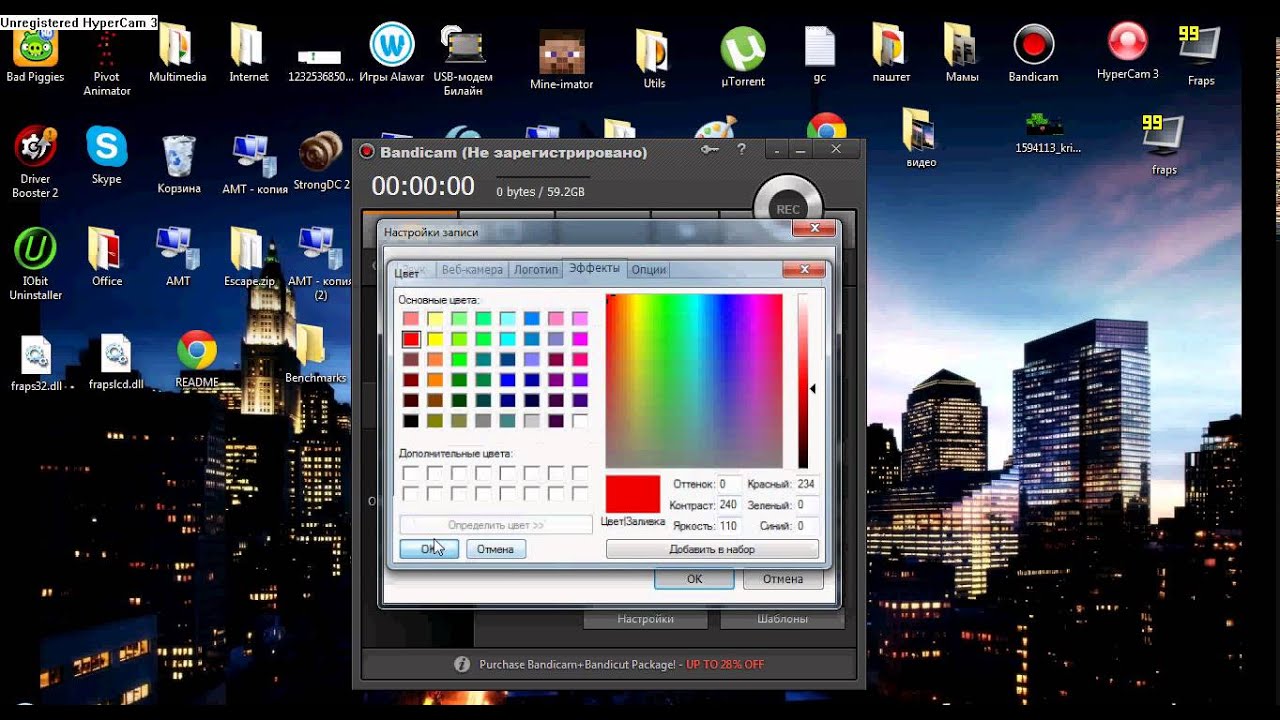This screenshot has width=1280, height=720.
Task: Click the luminosity slider arrow marker
Action: [813, 388]
